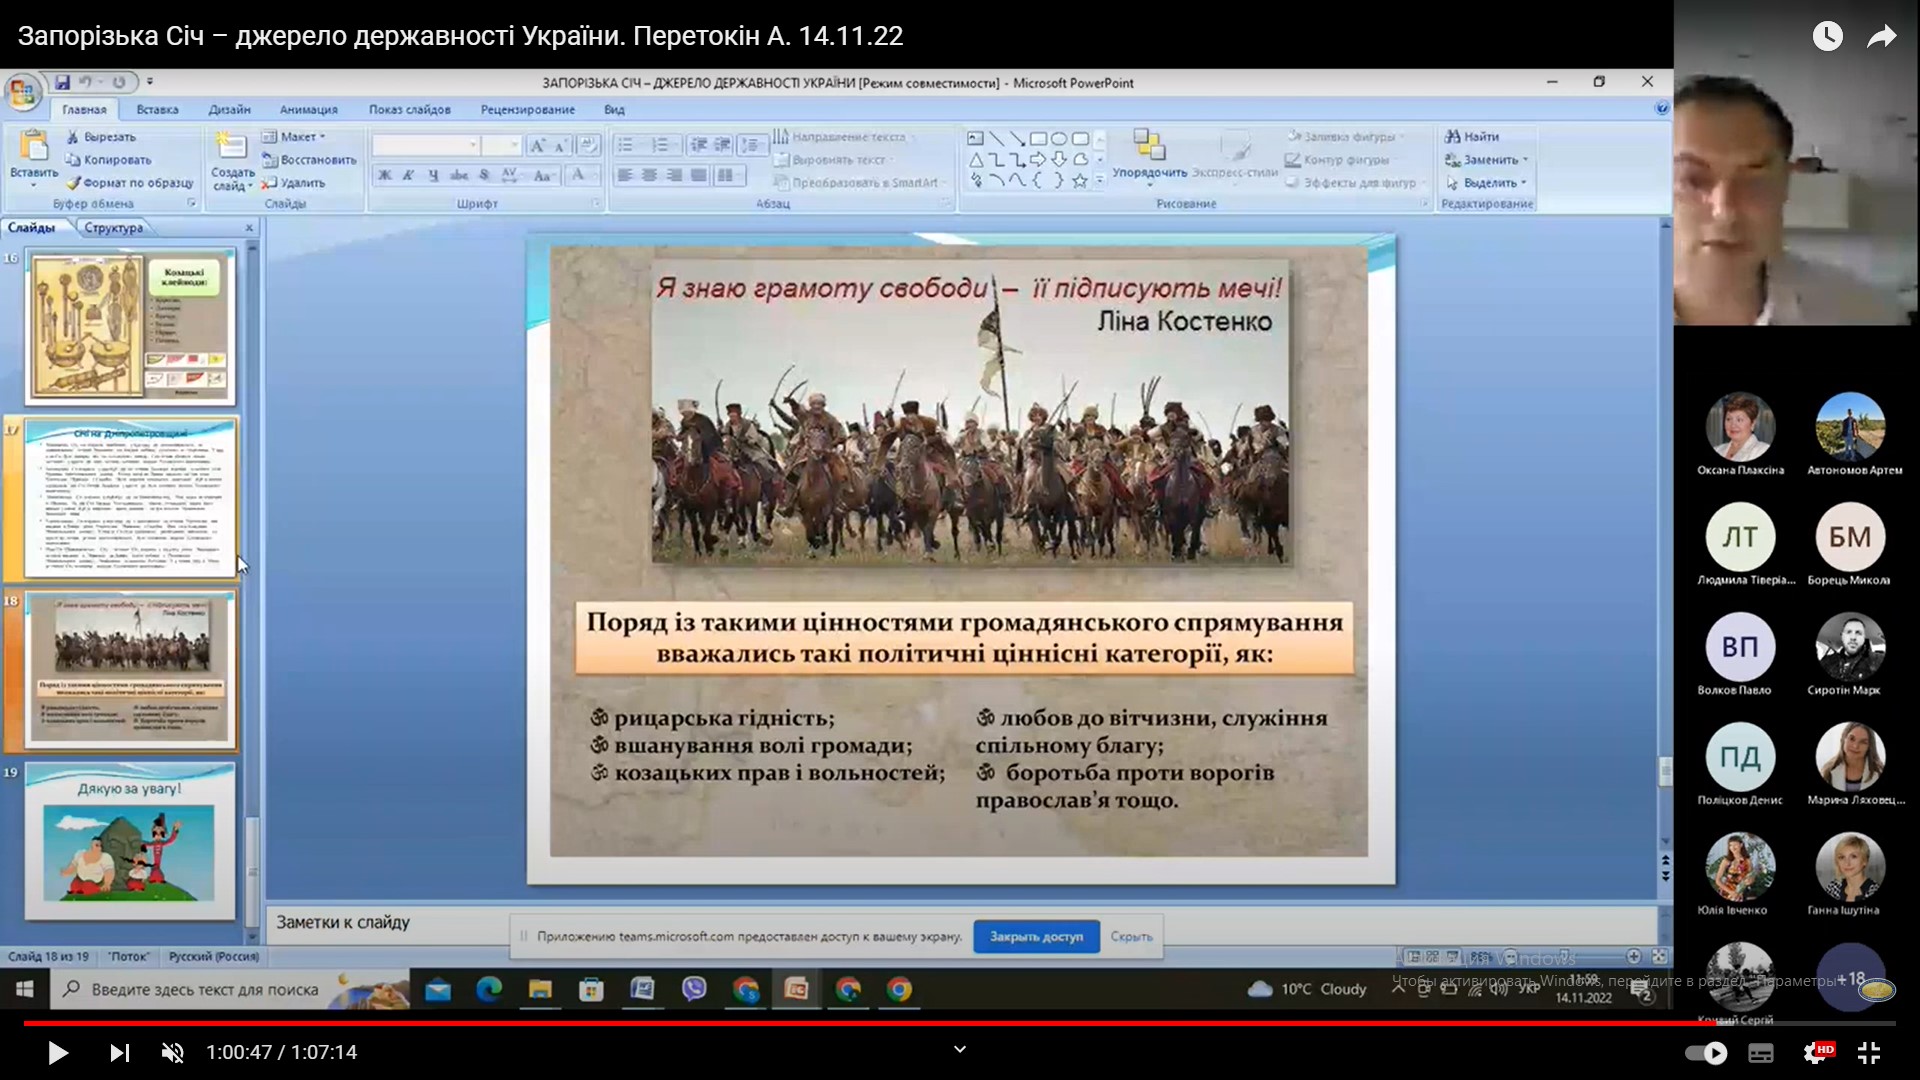Click the Save icon in quick access toolbar
The image size is (1920, 1080).
point(62,82)
